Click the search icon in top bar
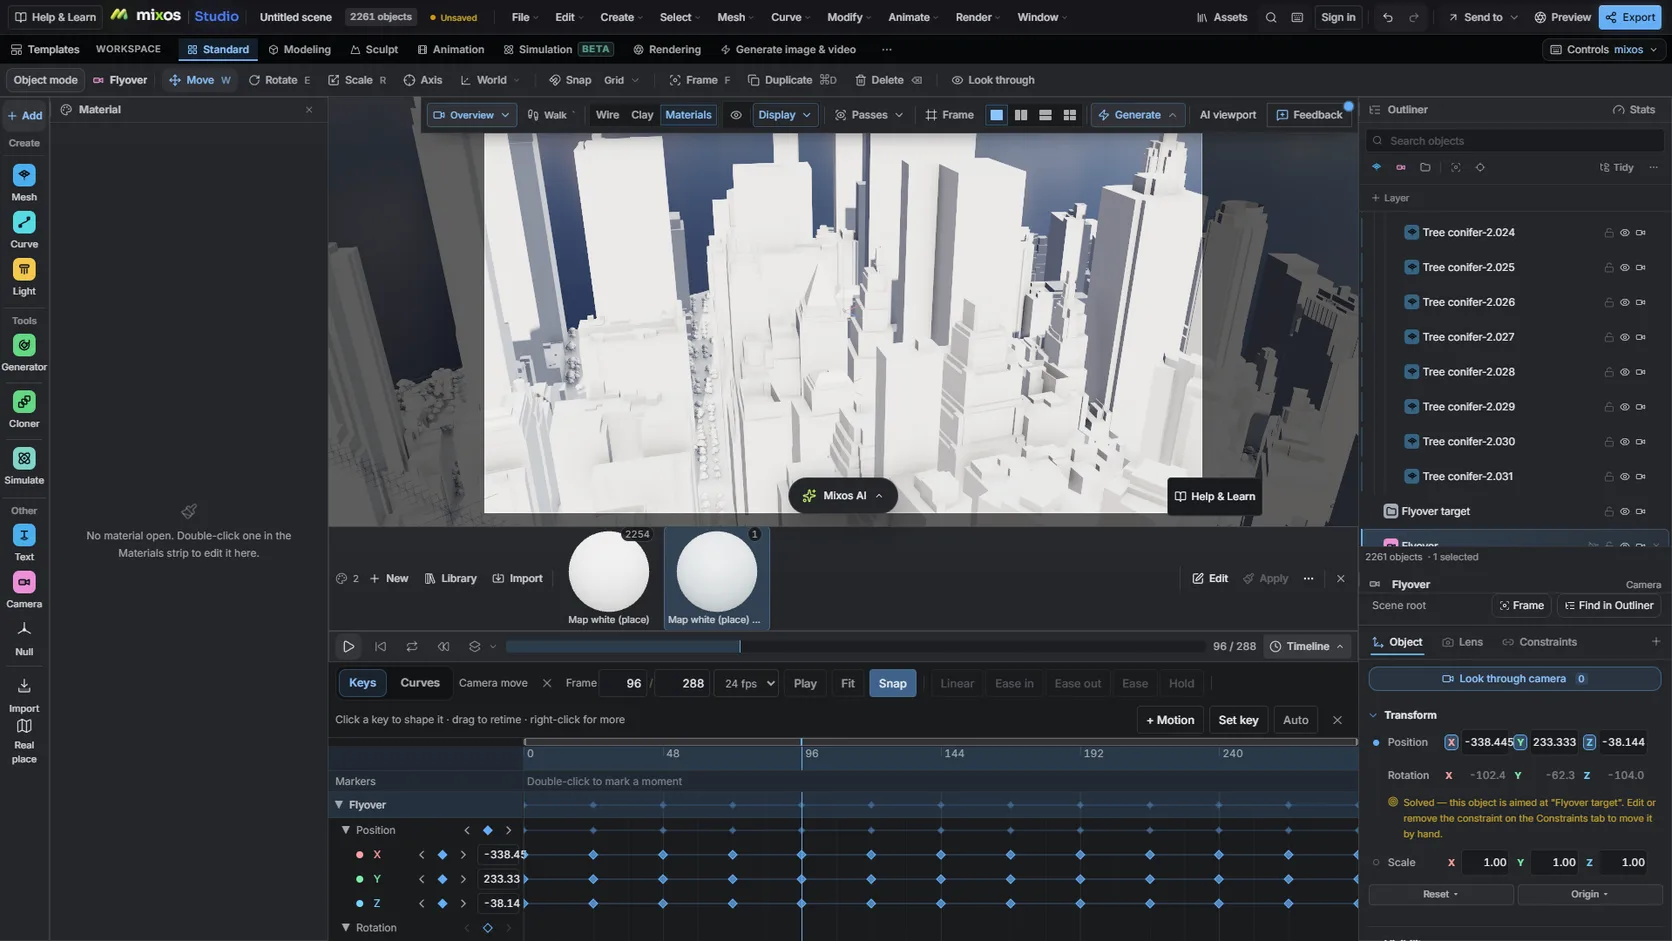 pyautogui.click(x=1271, y=17)
